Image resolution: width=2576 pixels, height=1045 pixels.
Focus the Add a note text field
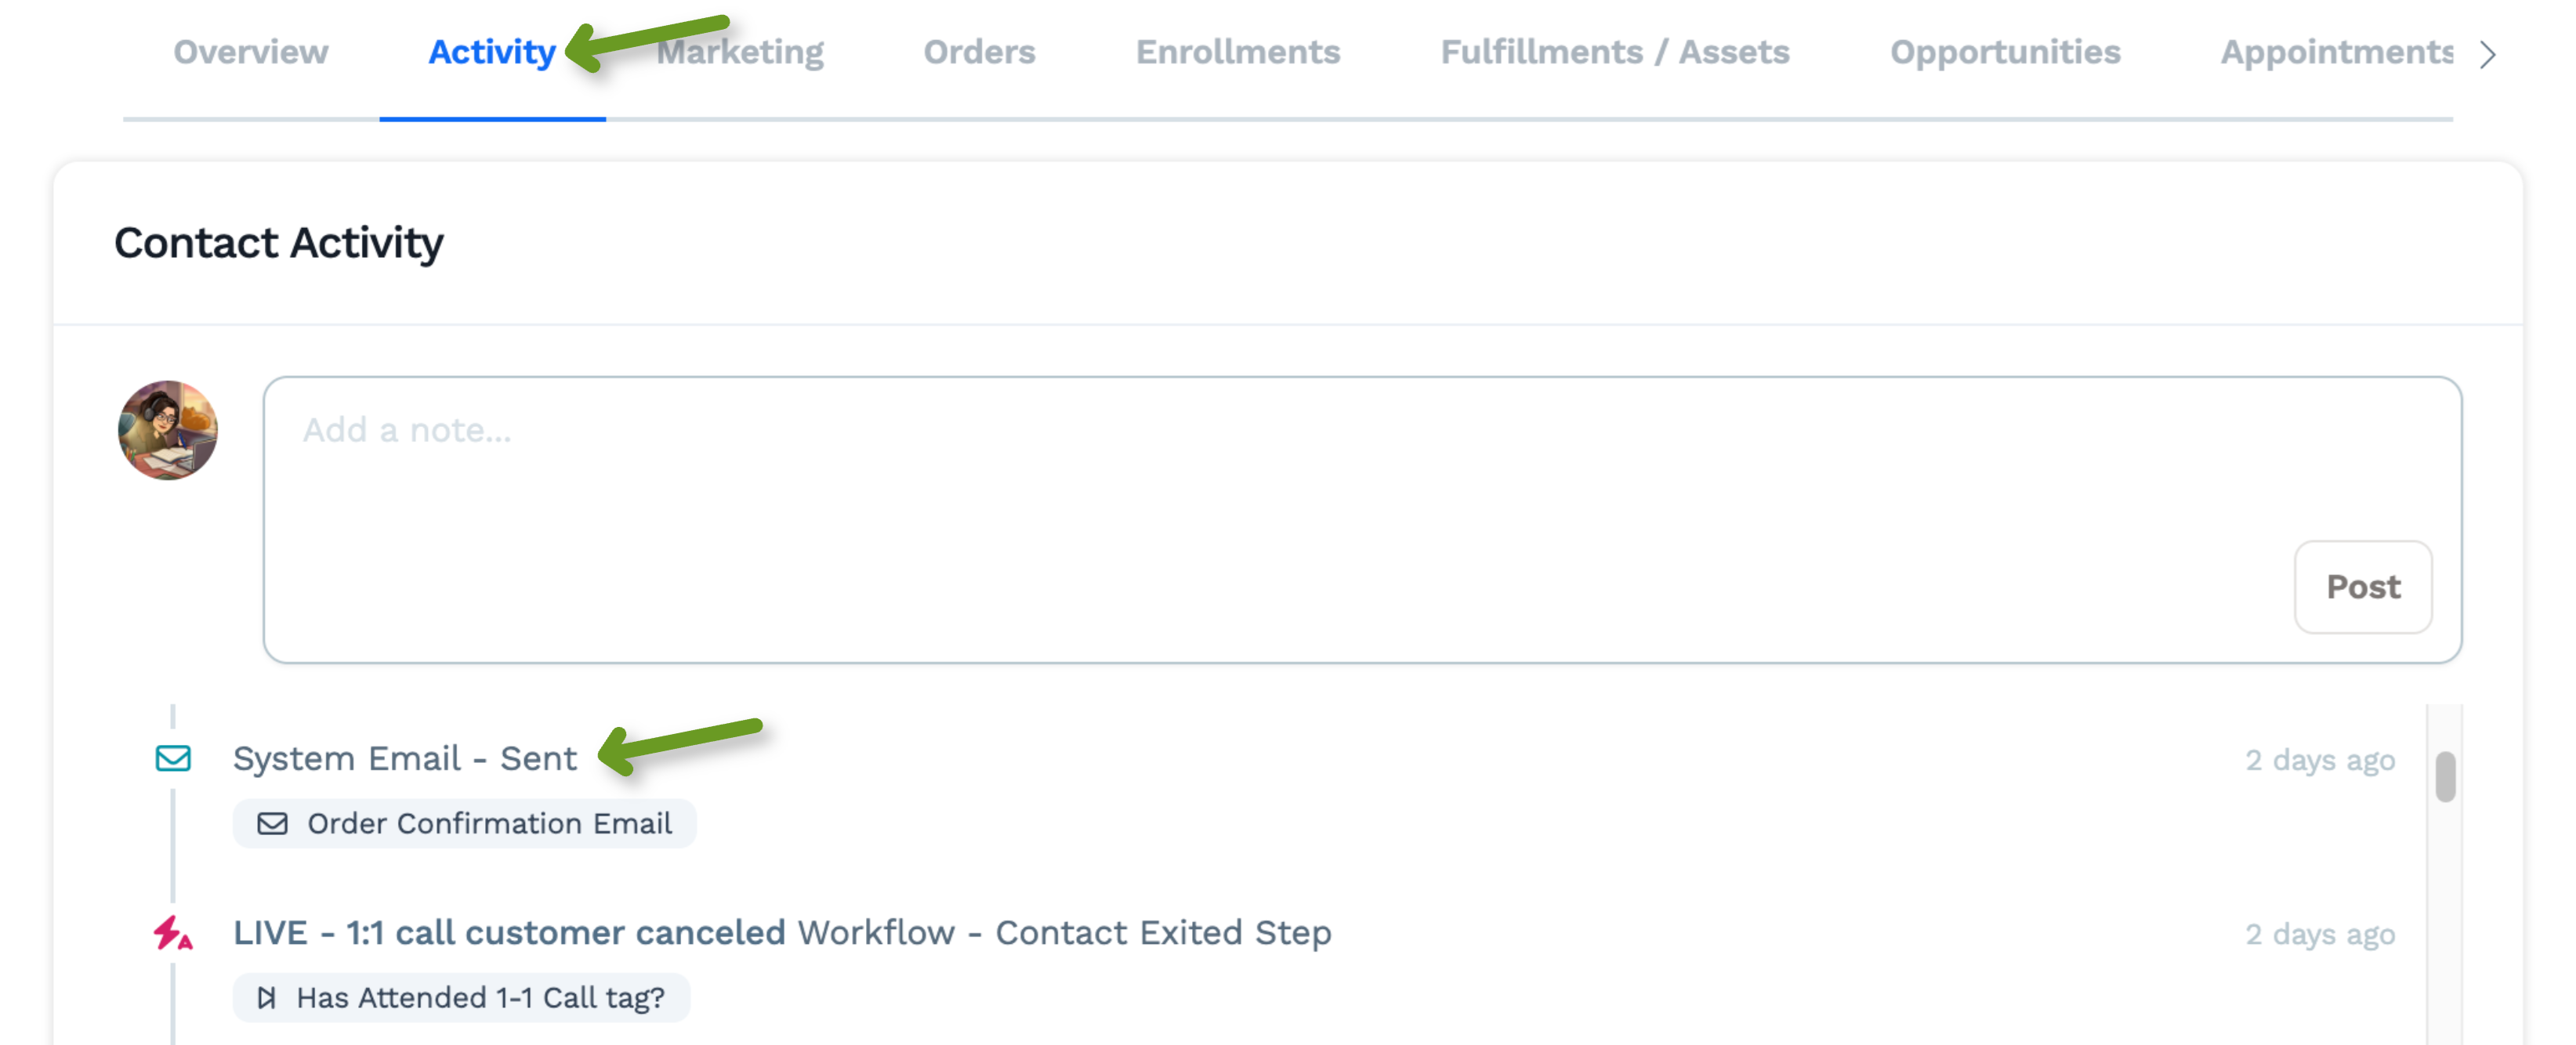tap(1362, 519)
